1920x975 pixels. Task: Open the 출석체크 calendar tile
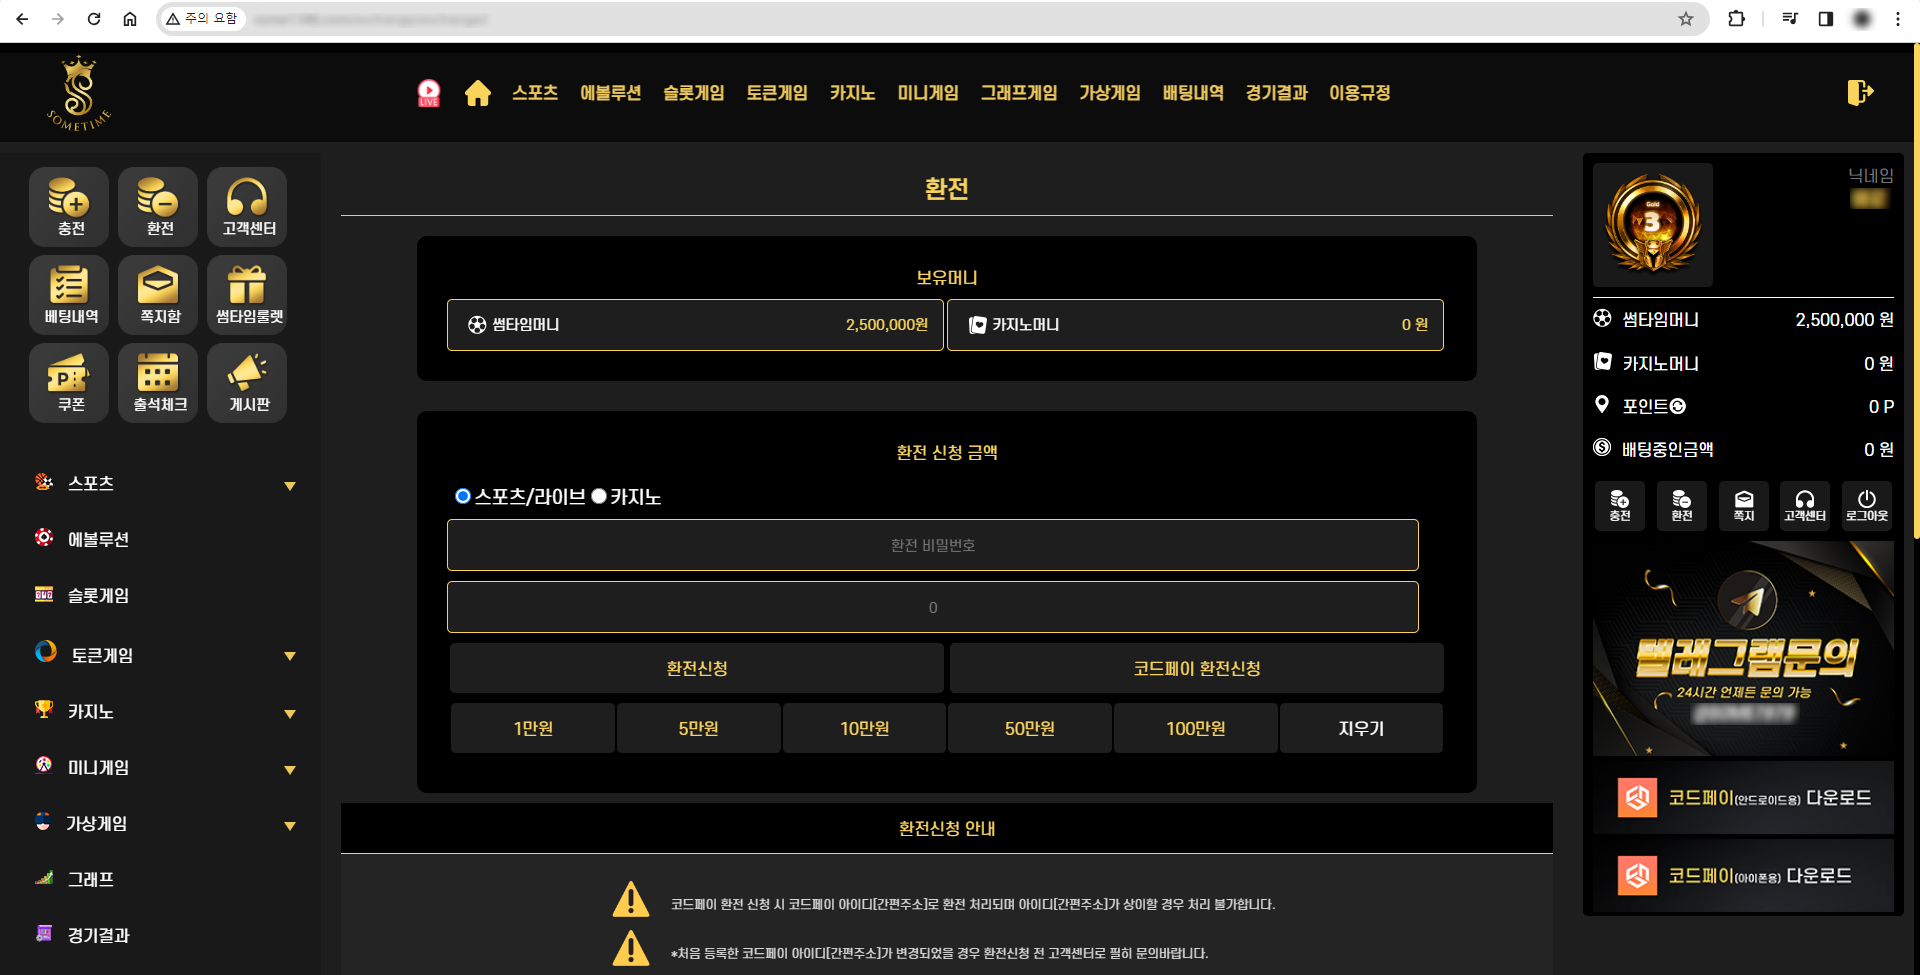(x=158, y=383)
